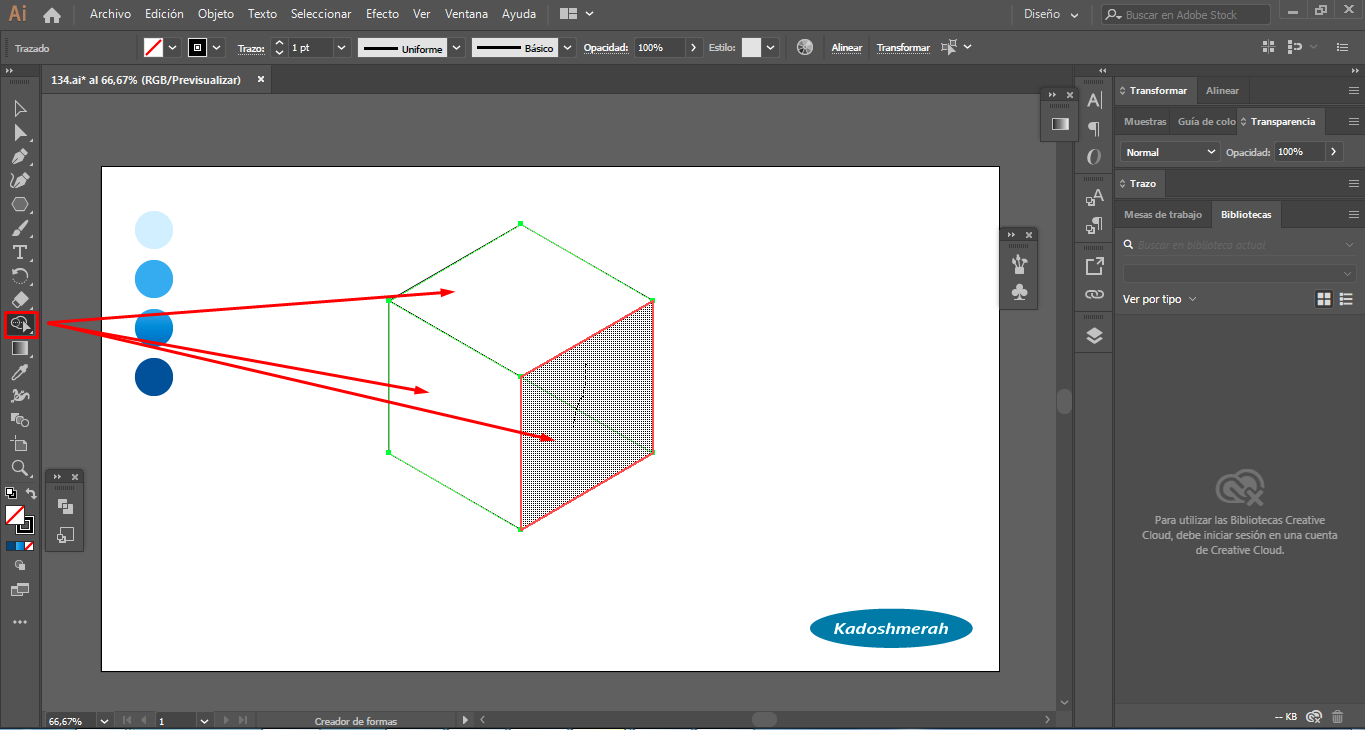This screenshot has height=730, width=1365.
Task: Select the Polygon shape tool
Action: pyautogui.click(x=20, y=204)
